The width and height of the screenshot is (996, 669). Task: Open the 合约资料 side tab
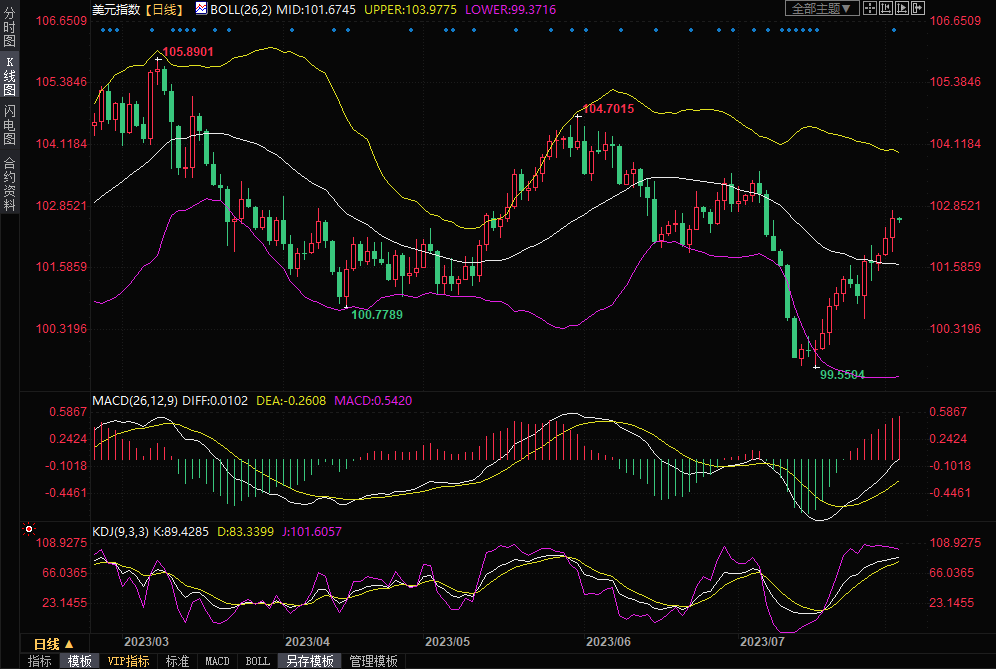[9, 183]
